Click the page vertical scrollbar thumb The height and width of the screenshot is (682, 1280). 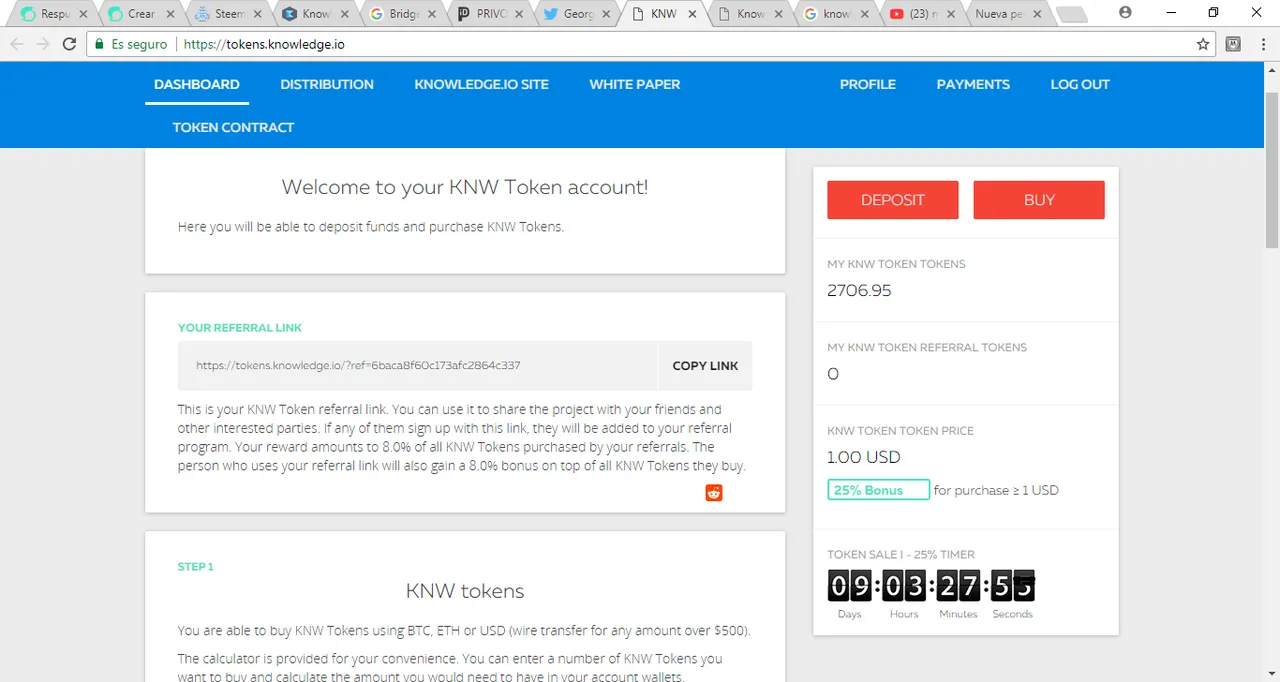pos(1272,168)
